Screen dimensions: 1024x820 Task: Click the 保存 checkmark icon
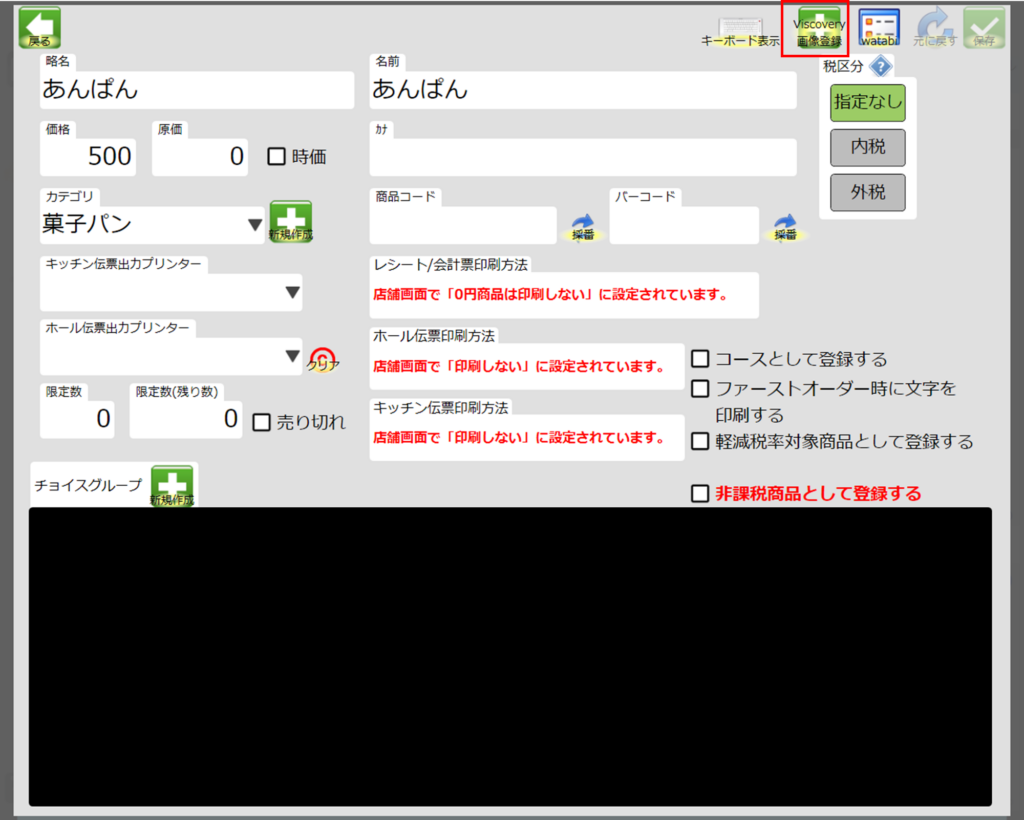[x=984, y=28]
